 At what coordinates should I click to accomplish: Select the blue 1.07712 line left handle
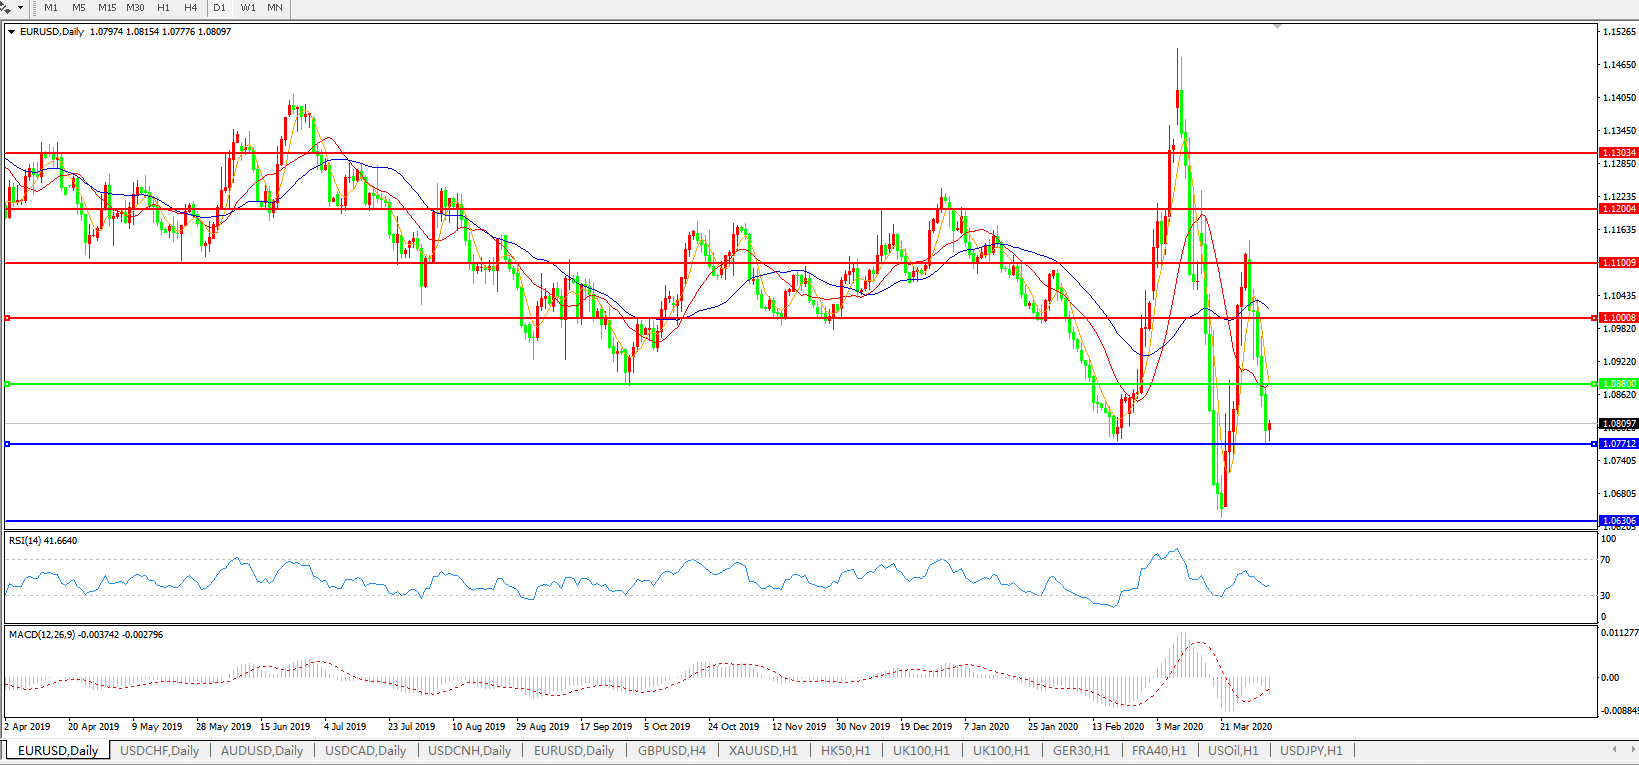[8, 444]
